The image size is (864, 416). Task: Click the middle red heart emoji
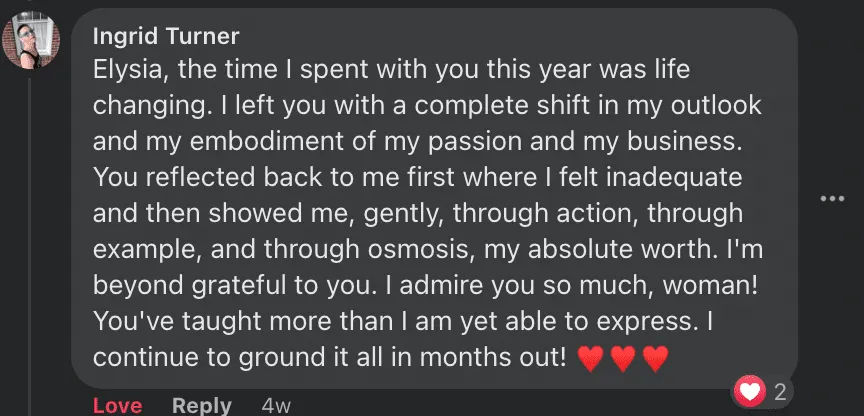[x=623, y=357]
